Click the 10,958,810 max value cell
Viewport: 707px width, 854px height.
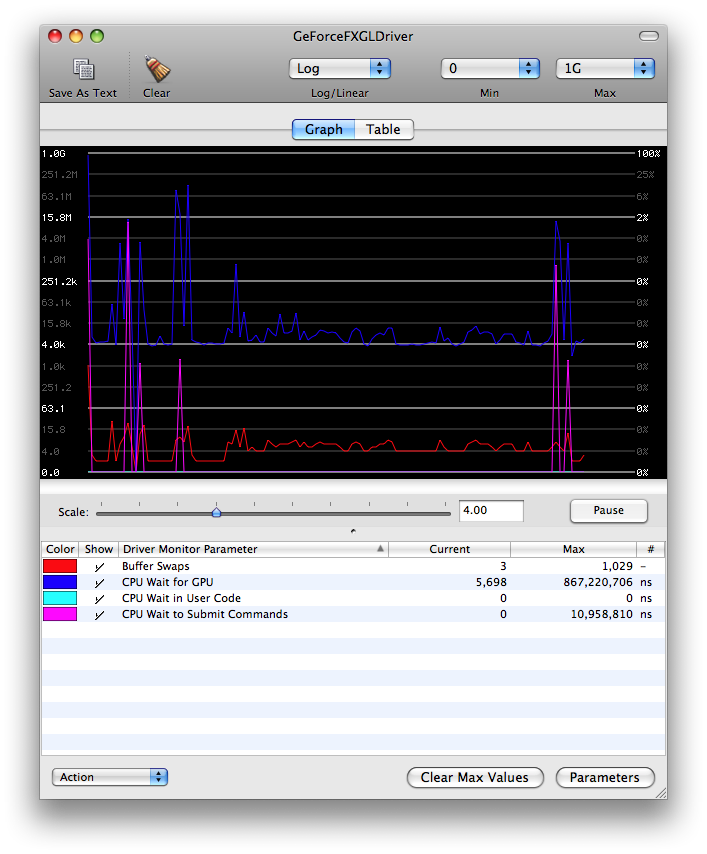click(602, 614)
